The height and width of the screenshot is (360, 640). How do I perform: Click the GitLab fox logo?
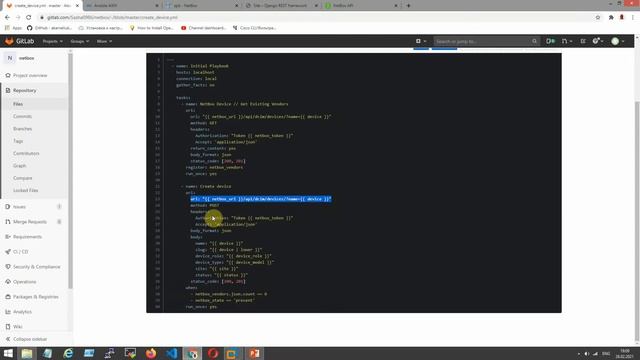[9, 41]
